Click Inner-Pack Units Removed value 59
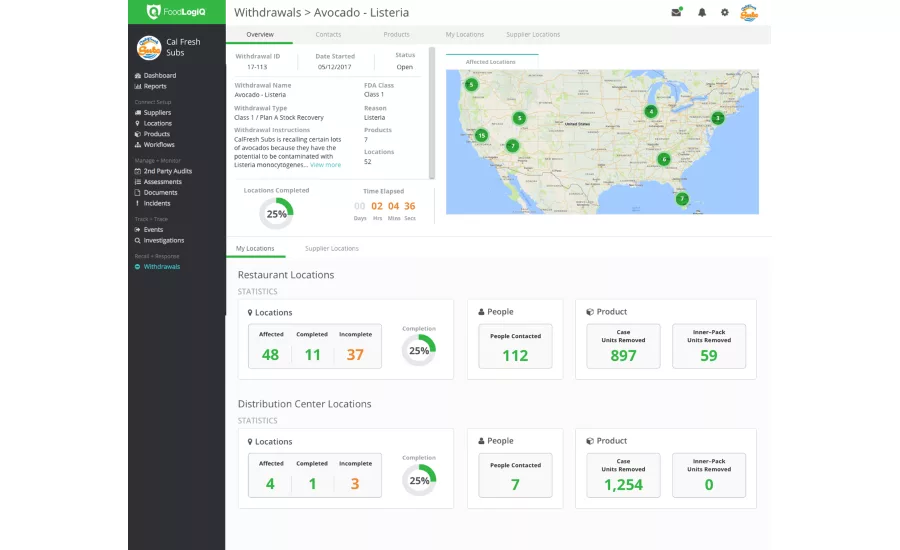Screen dimensions: 900x550 [x=709, y=356]
